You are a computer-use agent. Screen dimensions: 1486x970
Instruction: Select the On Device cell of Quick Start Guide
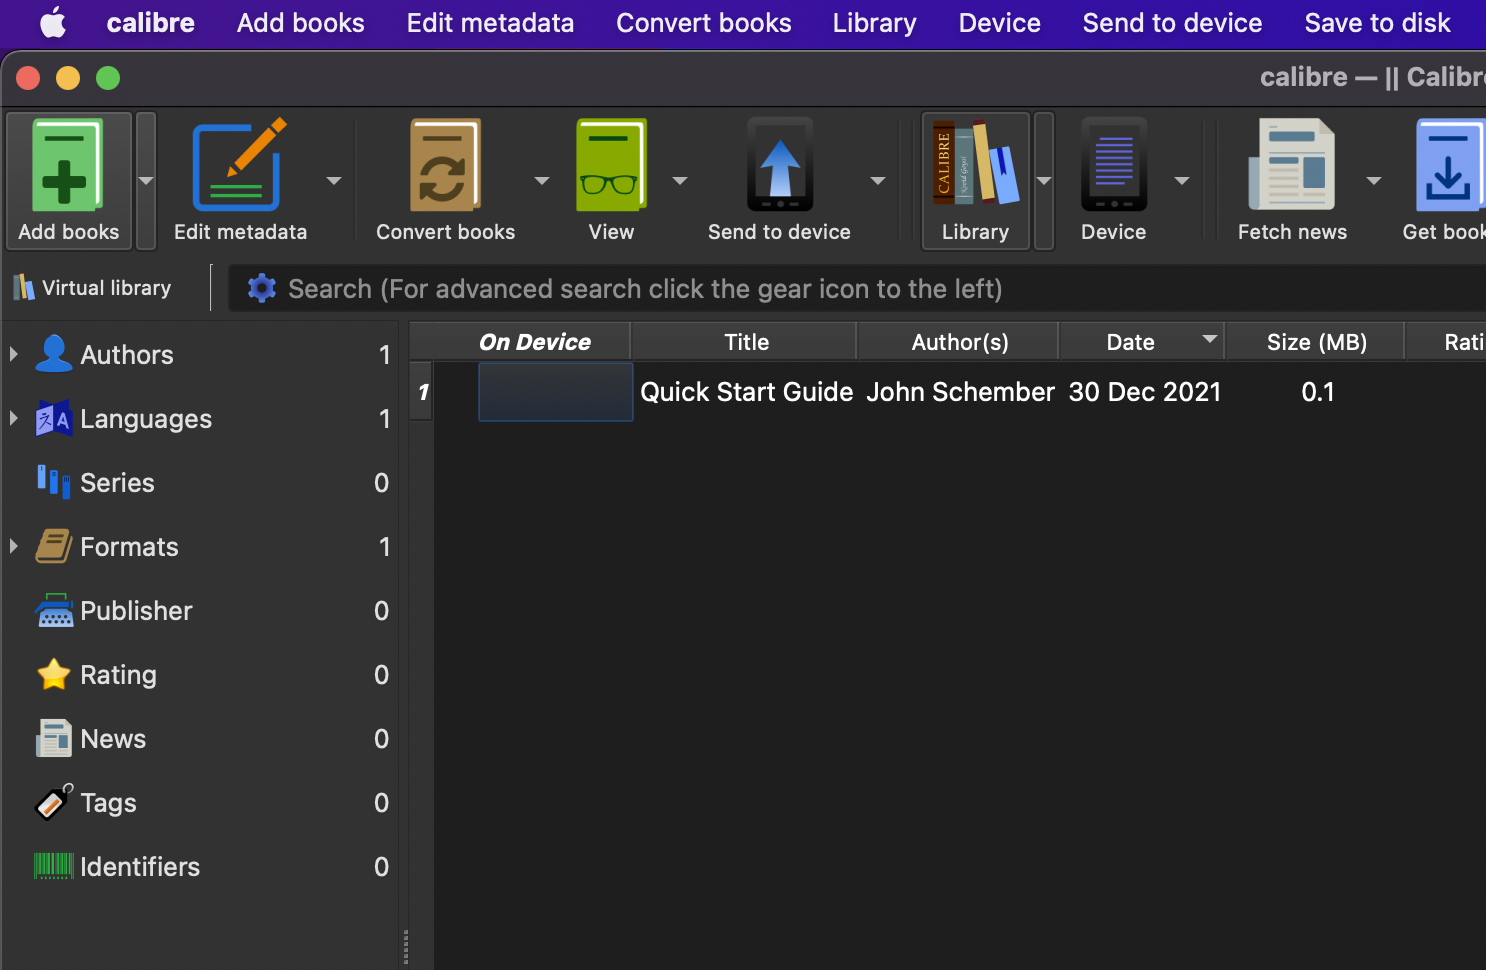[556, 392]
